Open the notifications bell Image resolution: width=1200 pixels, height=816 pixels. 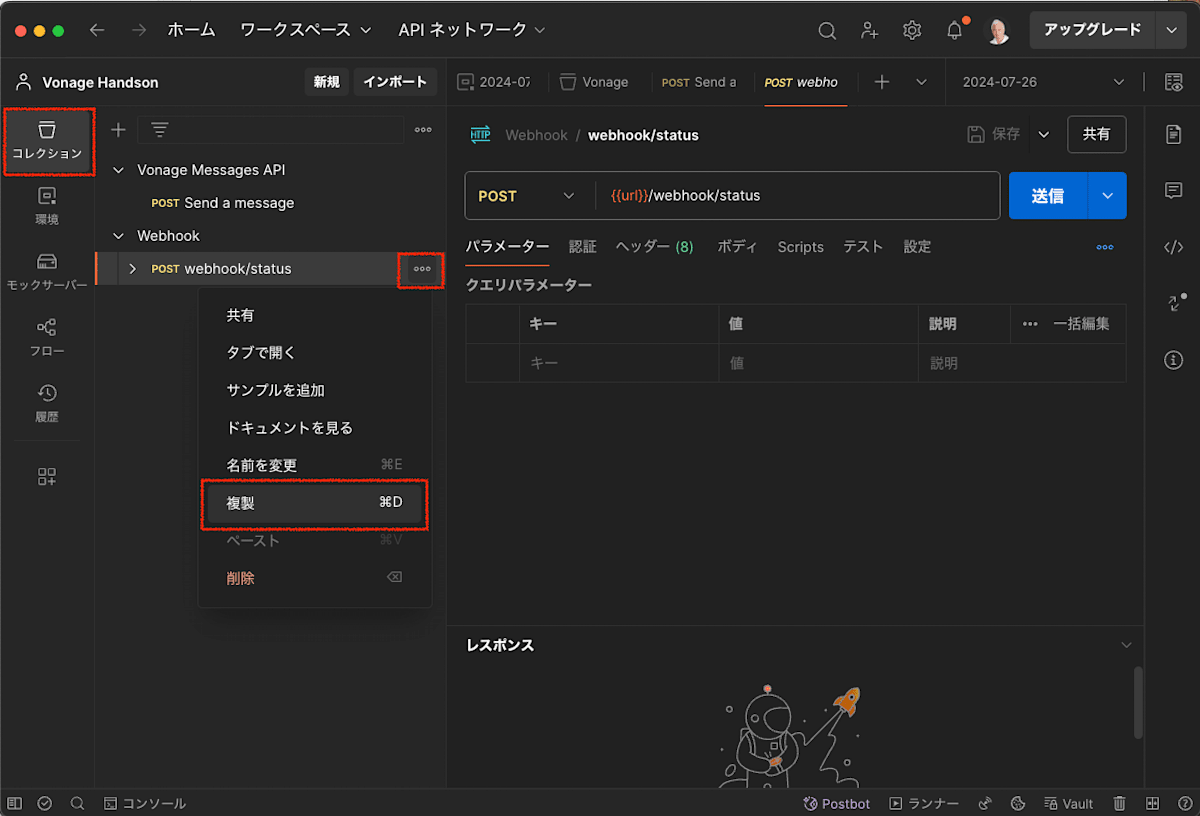pos(955,31)
